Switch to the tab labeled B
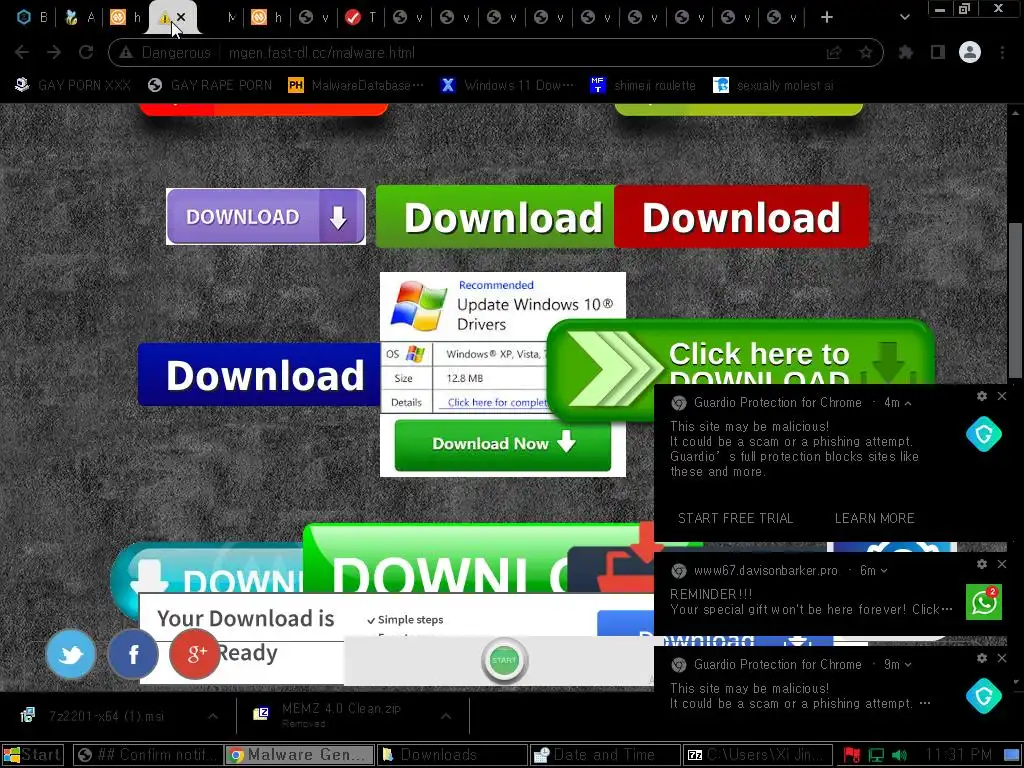Screen dimensions: 1024x768 [x=33, y=17]
